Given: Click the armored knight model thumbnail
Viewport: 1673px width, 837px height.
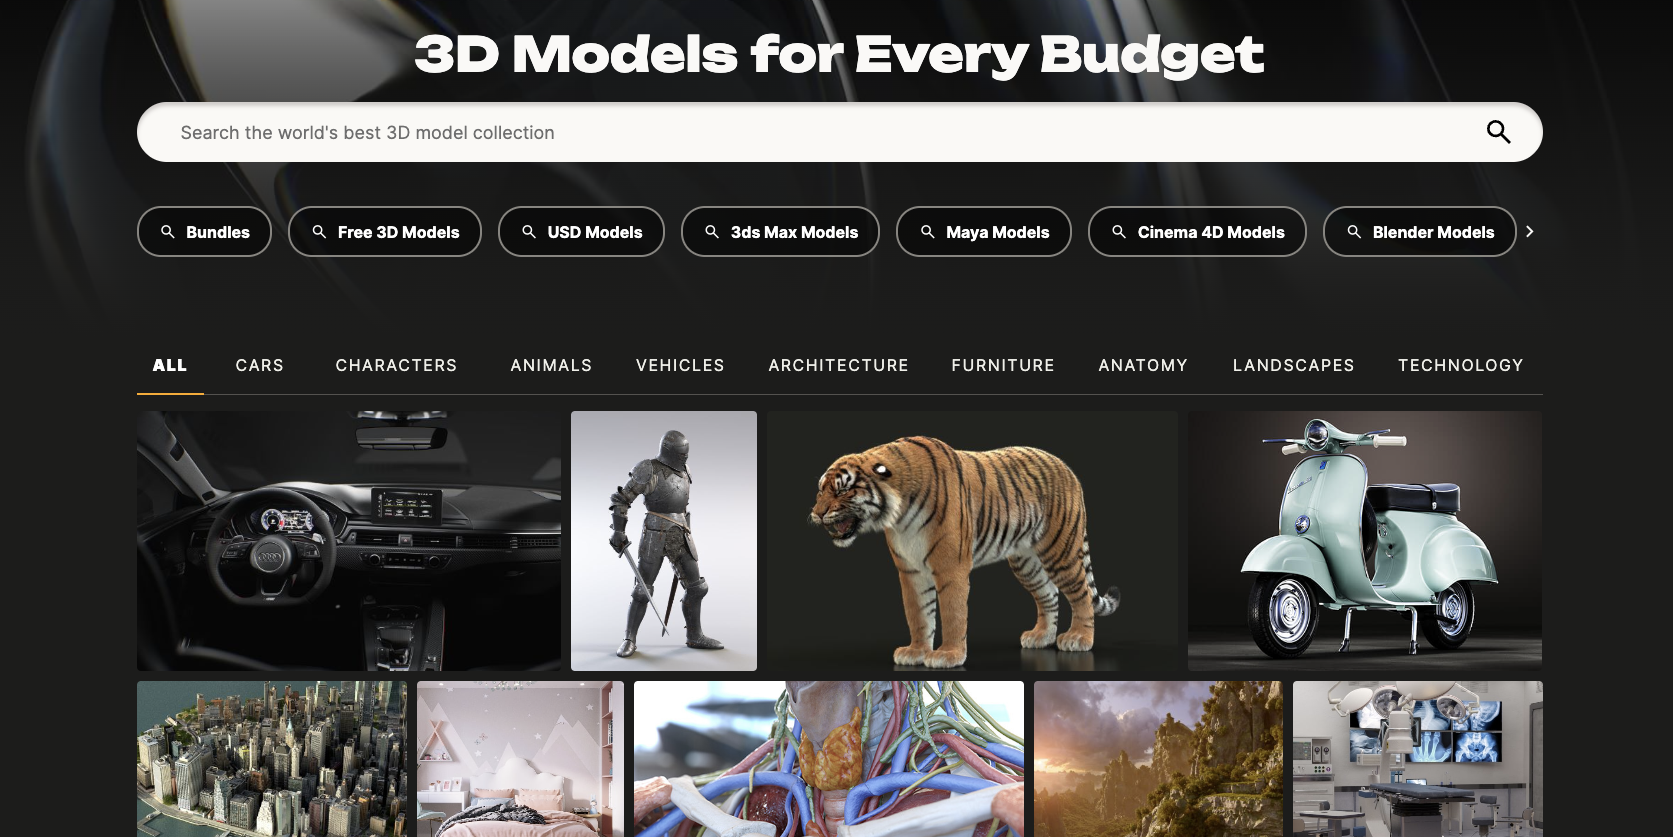Looking at the screenshot, I should (664, 541).
